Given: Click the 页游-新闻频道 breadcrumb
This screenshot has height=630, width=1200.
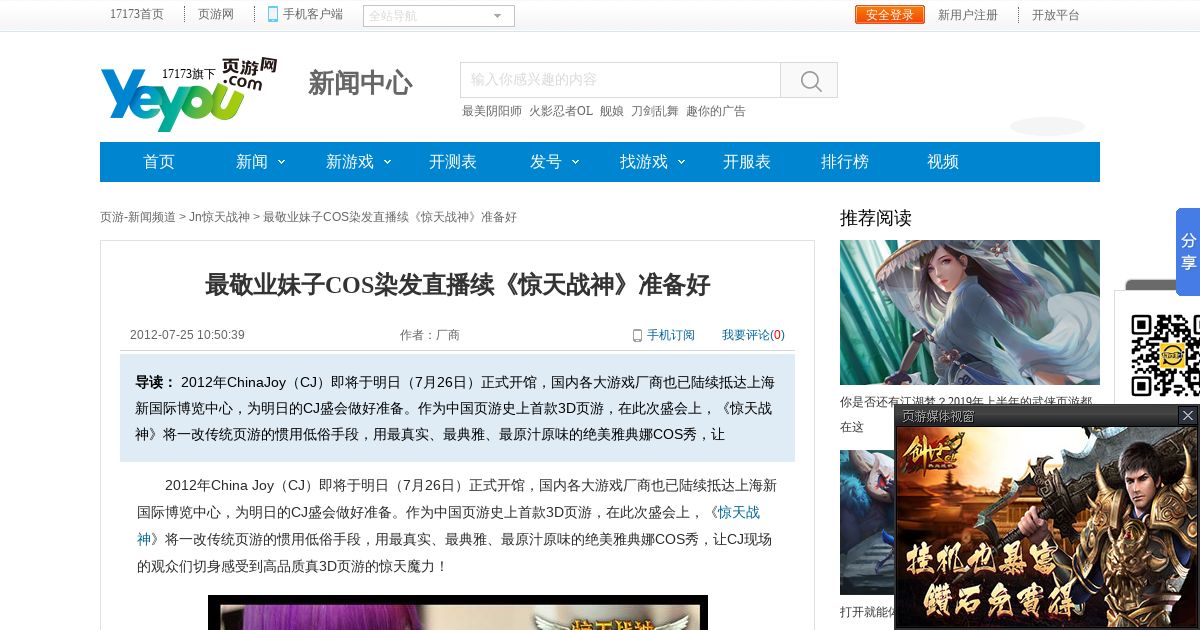Looking at the screenshot, I should click(x=138, y=217).
